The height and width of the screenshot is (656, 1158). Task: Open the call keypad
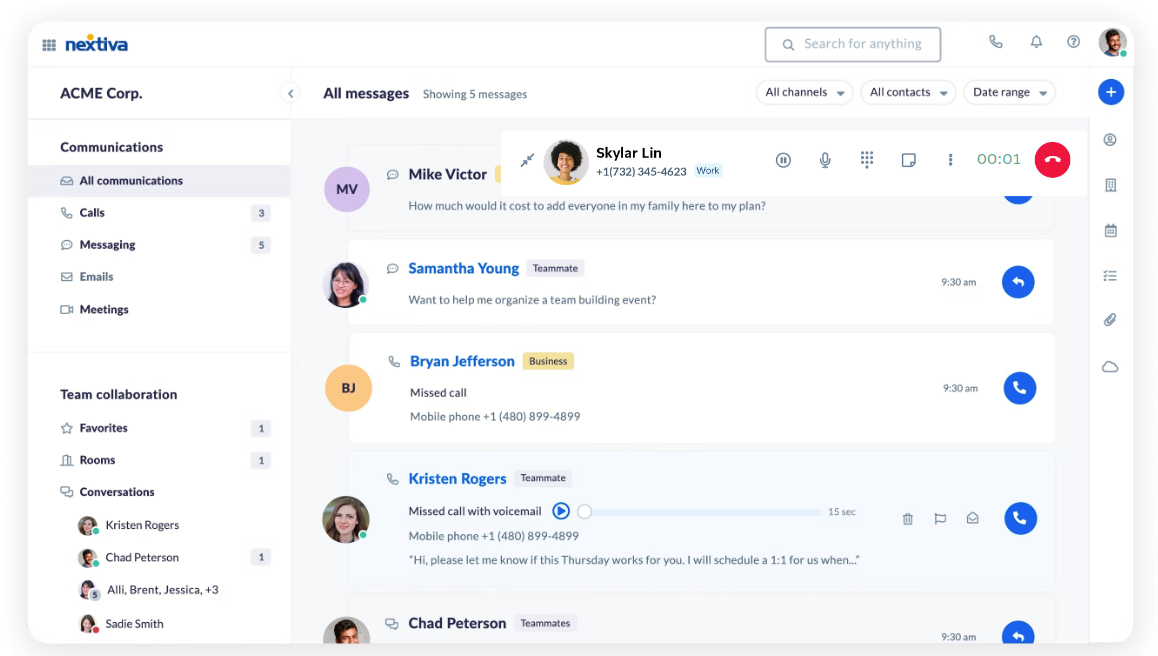click(x=867, y=160)
